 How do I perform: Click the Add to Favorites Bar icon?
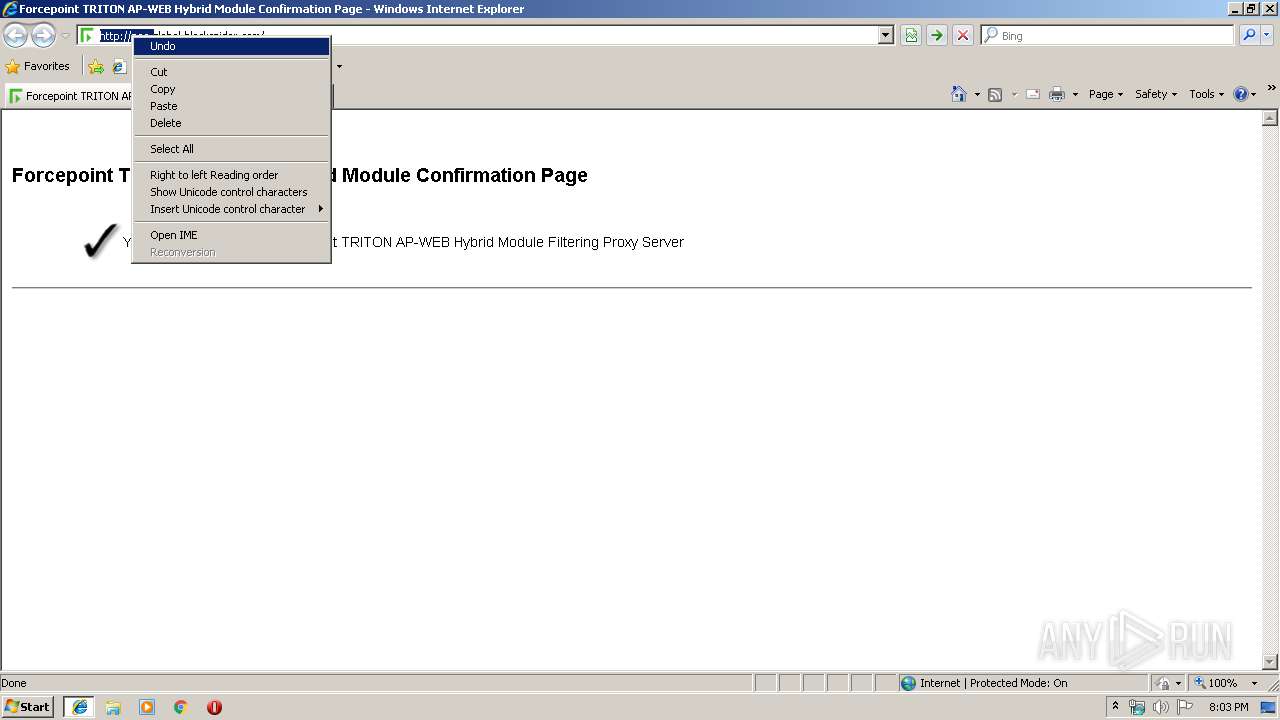point(96,67)
